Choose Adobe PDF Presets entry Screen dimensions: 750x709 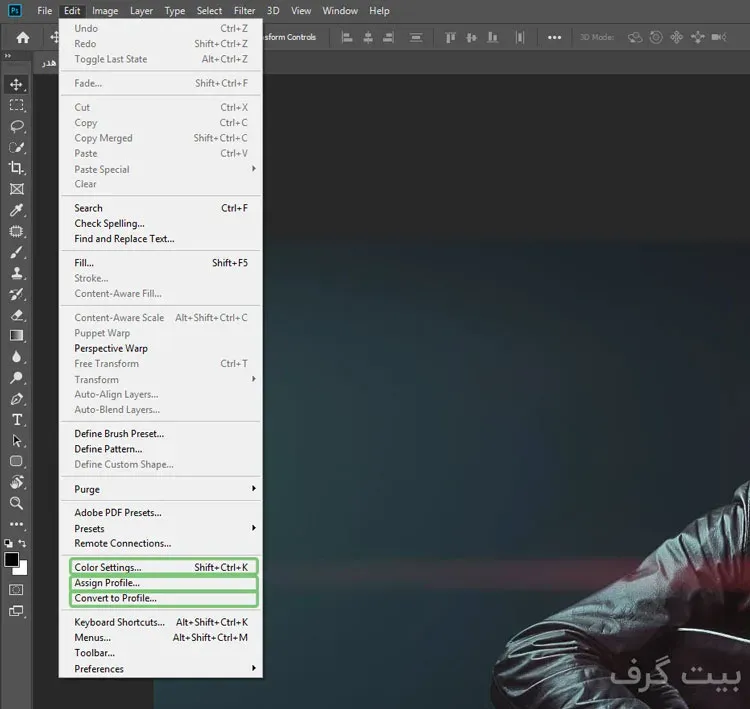tap(161, 512)
